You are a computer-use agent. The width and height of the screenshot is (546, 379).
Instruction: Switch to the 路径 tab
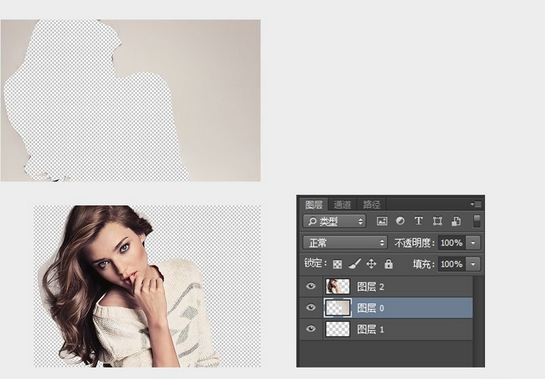coord(372,204)
